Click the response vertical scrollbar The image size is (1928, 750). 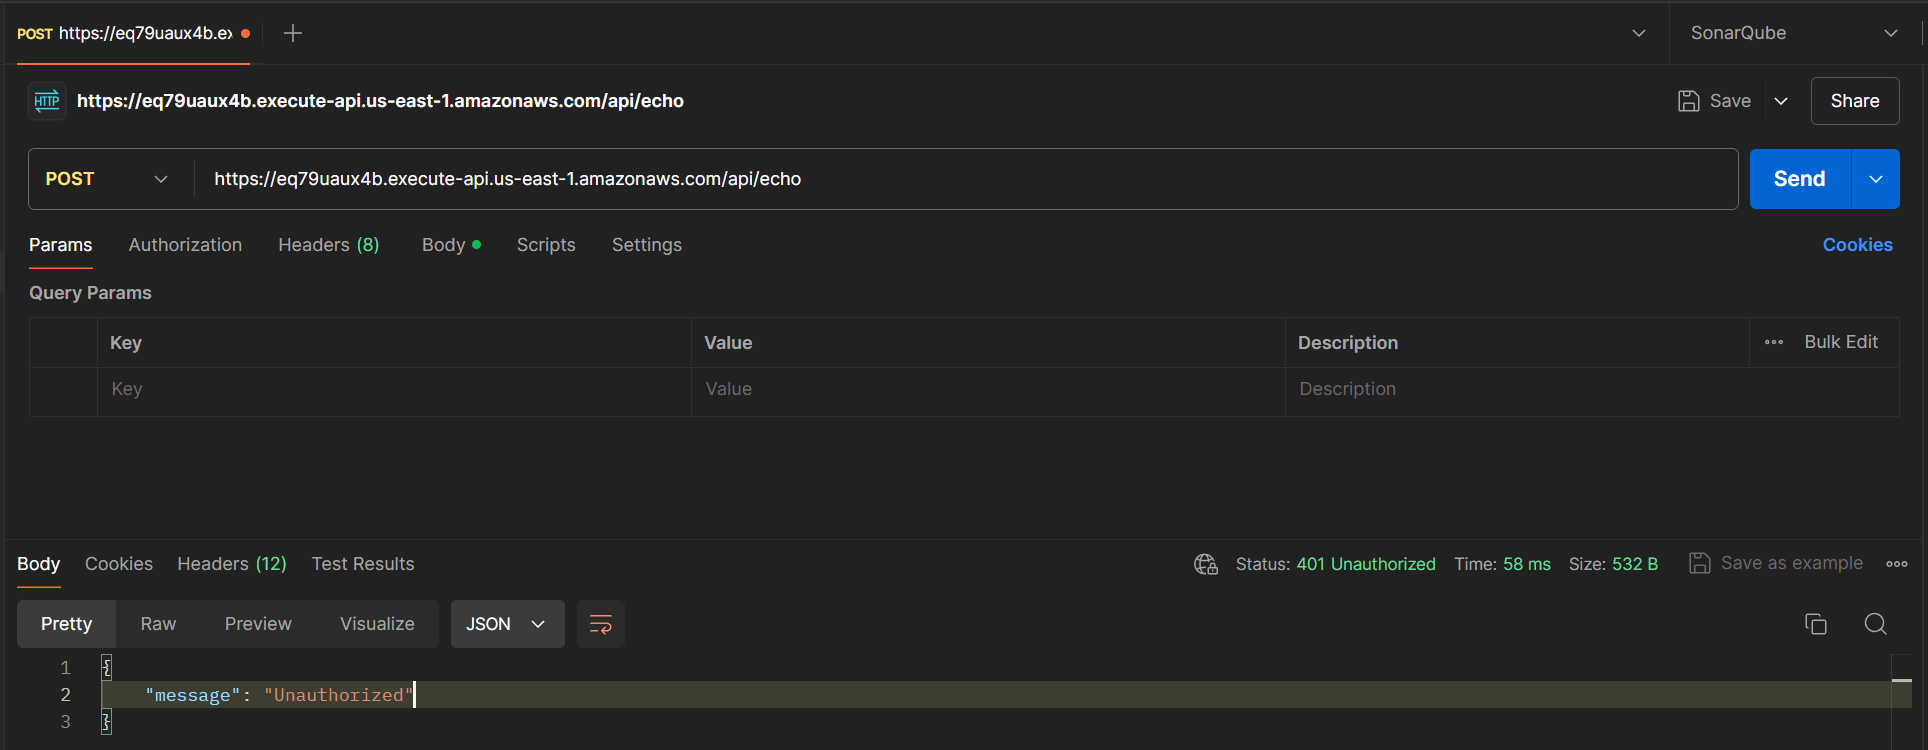pos(1902,700)
